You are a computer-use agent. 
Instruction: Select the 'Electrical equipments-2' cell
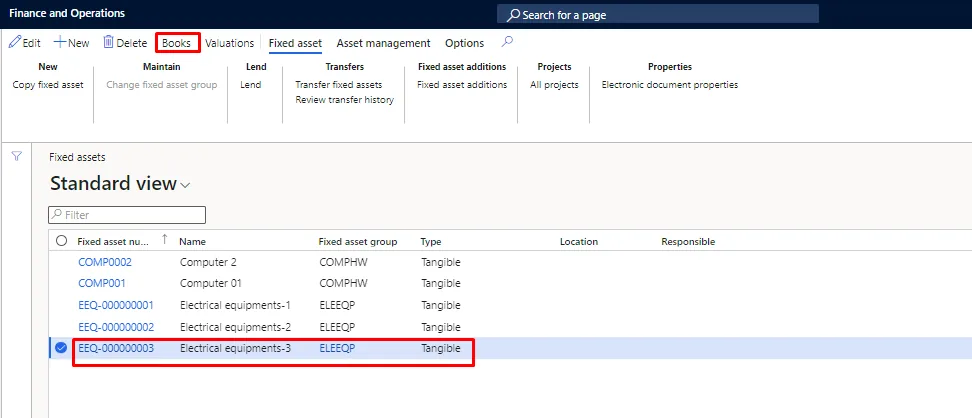tap(235, 327)
